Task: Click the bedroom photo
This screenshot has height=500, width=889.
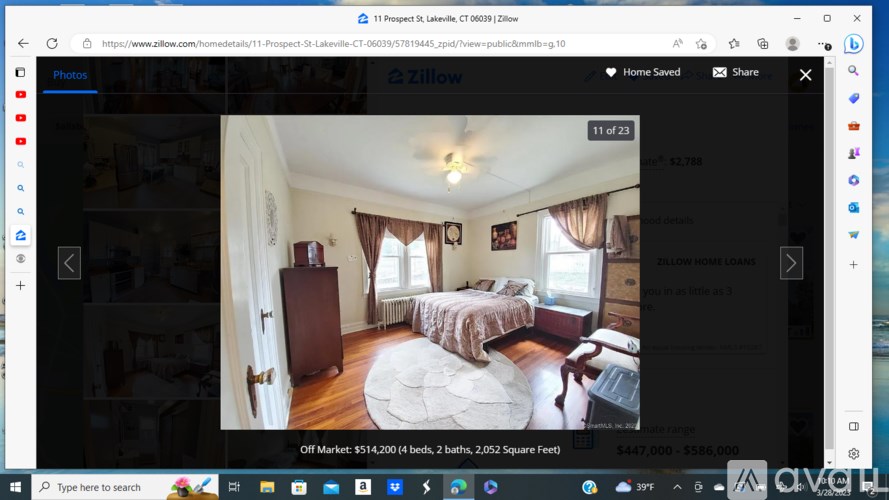Action: click(x=430, y=272)
